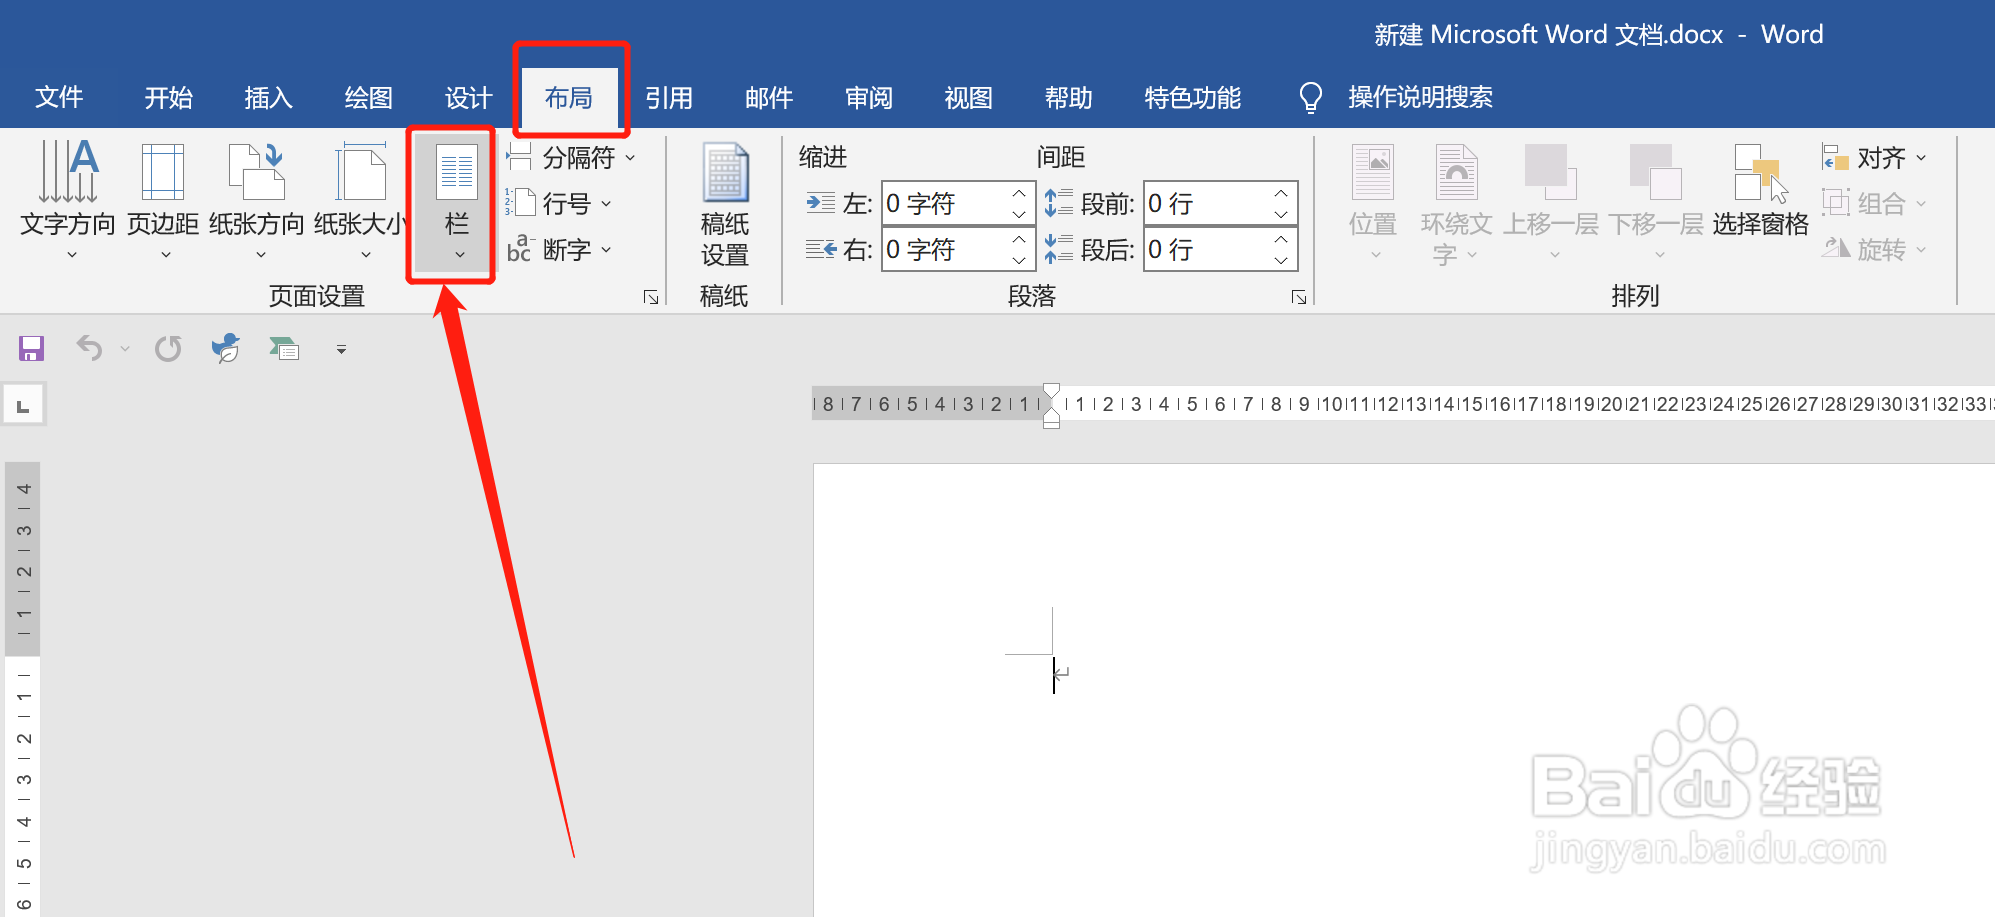Open the 行号 line numbers dropdown

(x=559, y=203)
